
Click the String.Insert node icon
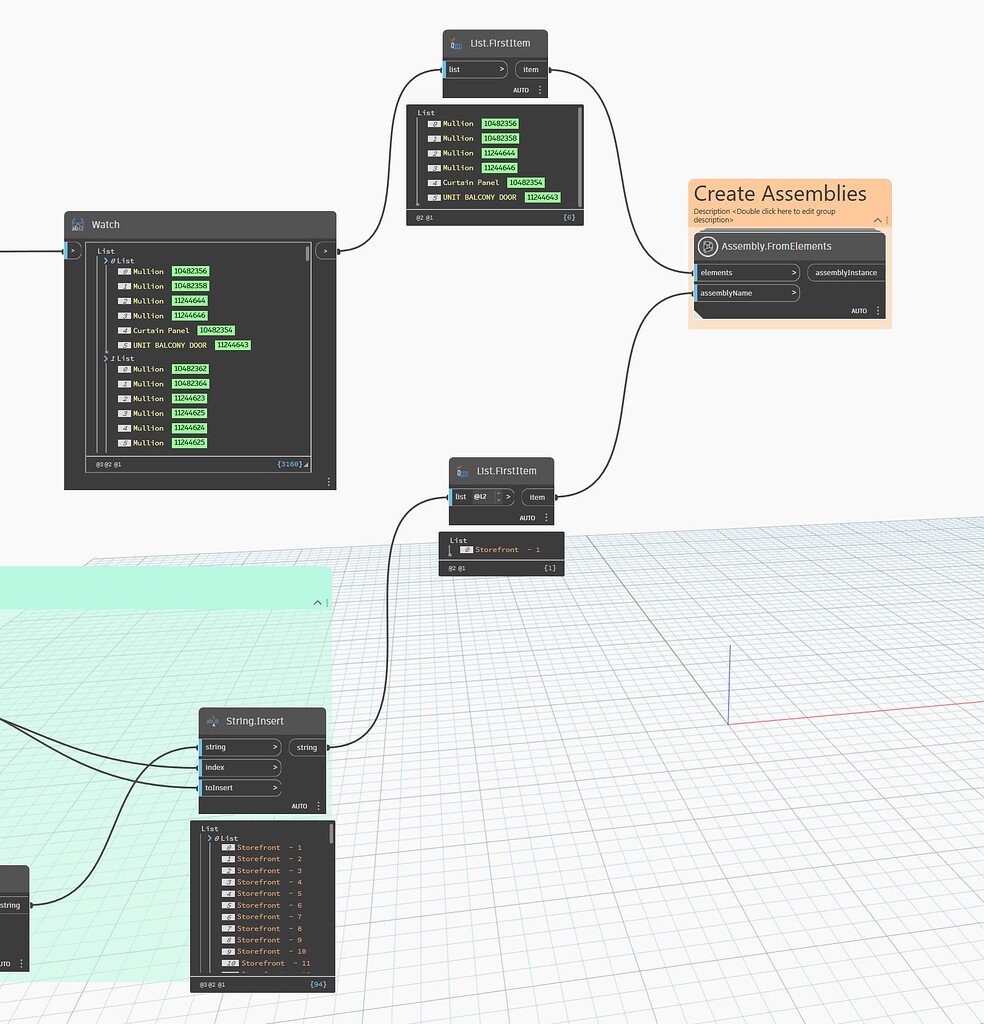point(212,720)
